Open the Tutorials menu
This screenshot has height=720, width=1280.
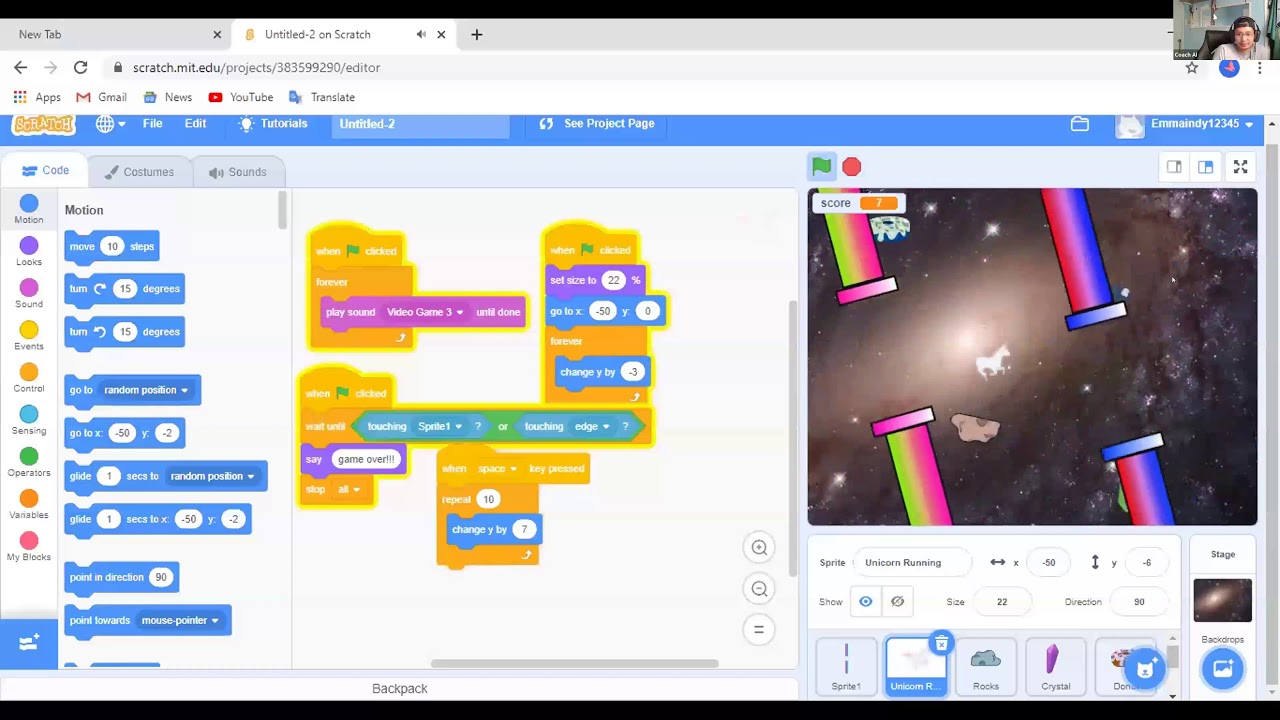(x=273, y=124)
